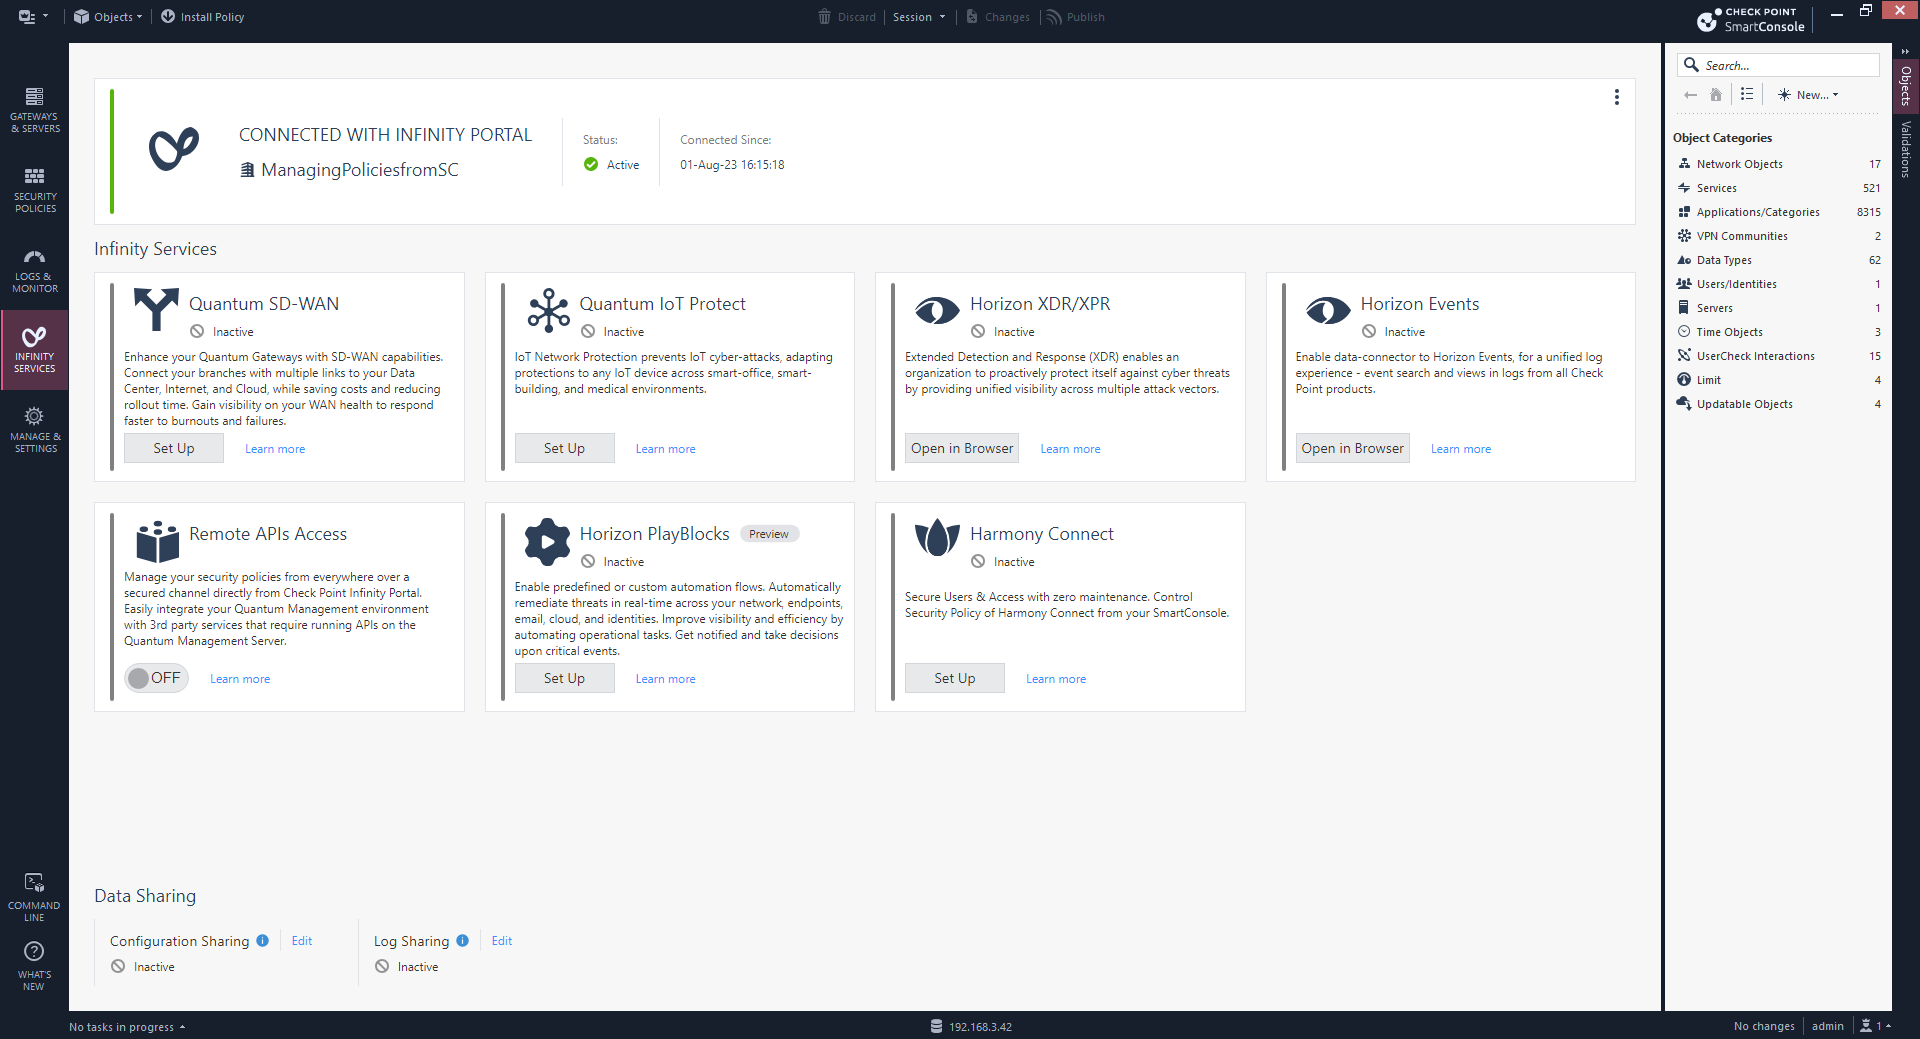Edit Configuration Sharing settings
1920x1039 pixels.
point(302,941)
